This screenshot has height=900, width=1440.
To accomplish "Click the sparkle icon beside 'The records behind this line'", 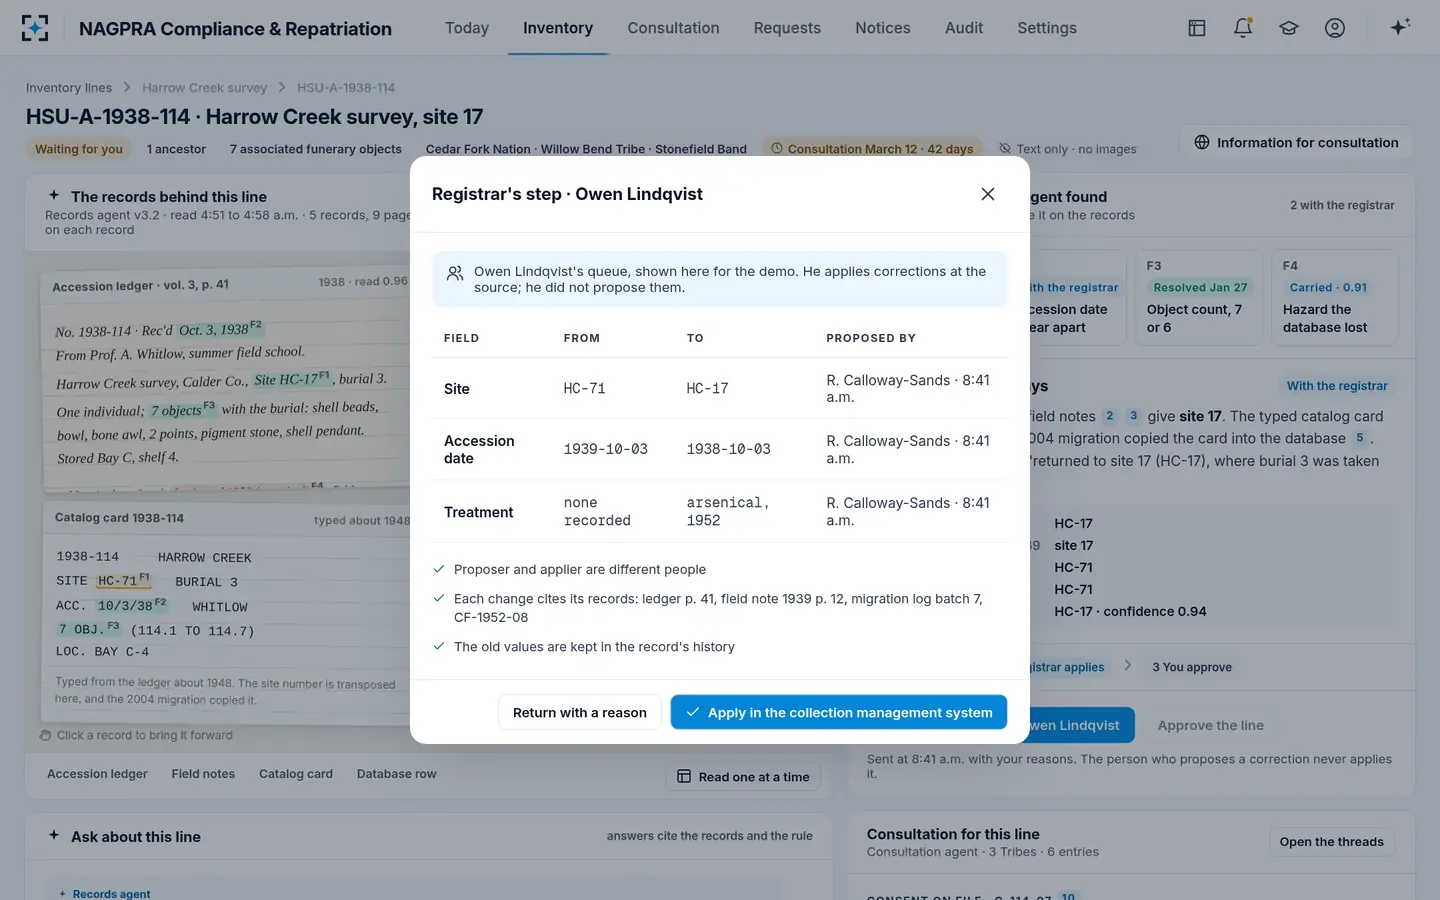I will coord(54,196).
